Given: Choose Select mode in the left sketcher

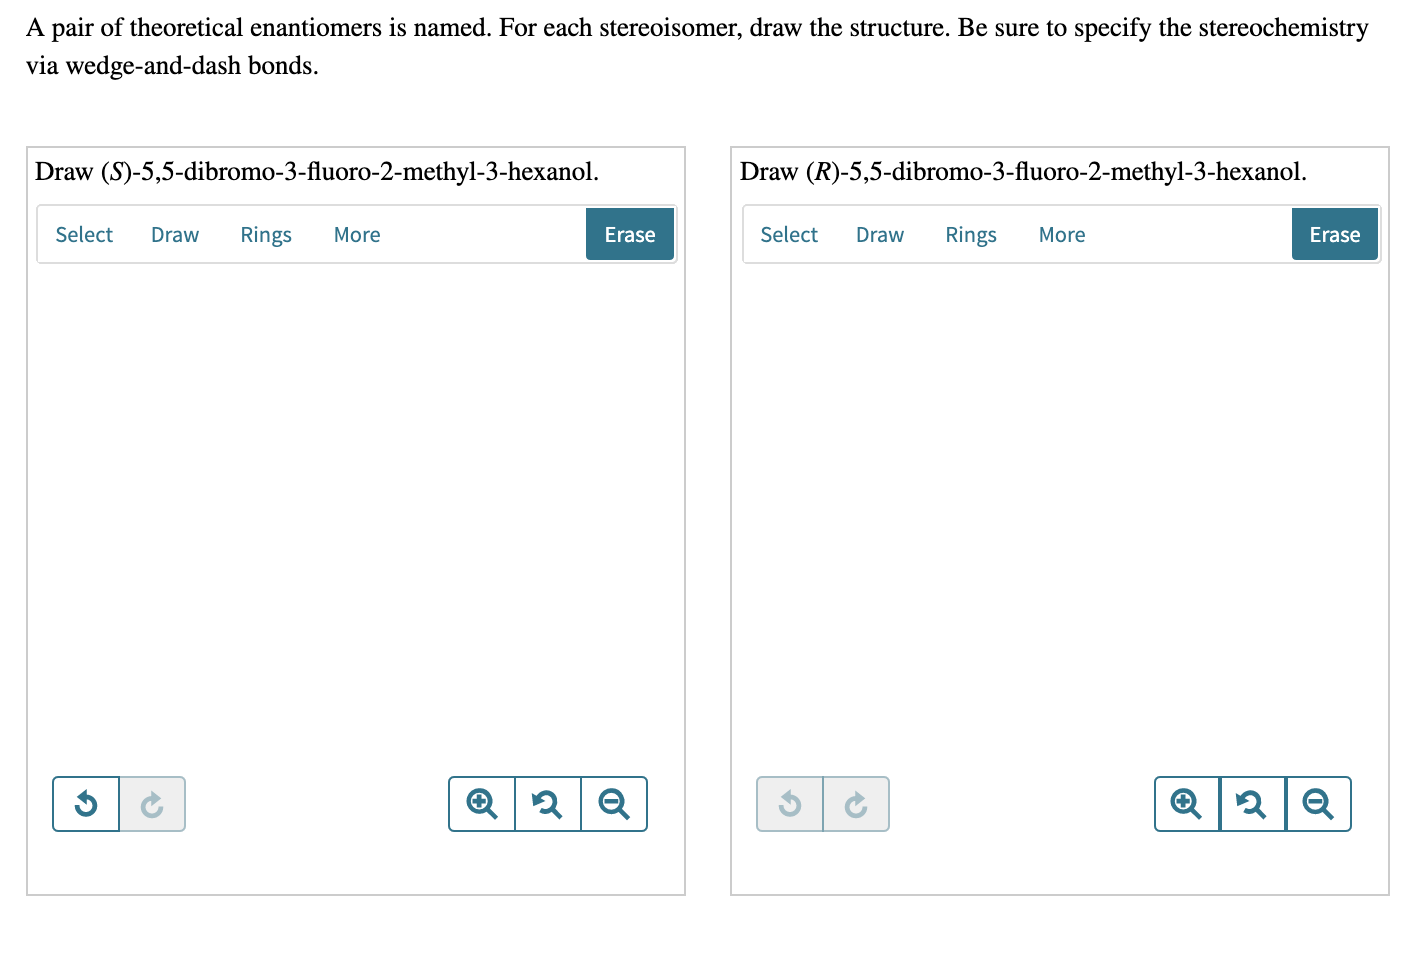Looking at the screenshot, I should point(84,234).
